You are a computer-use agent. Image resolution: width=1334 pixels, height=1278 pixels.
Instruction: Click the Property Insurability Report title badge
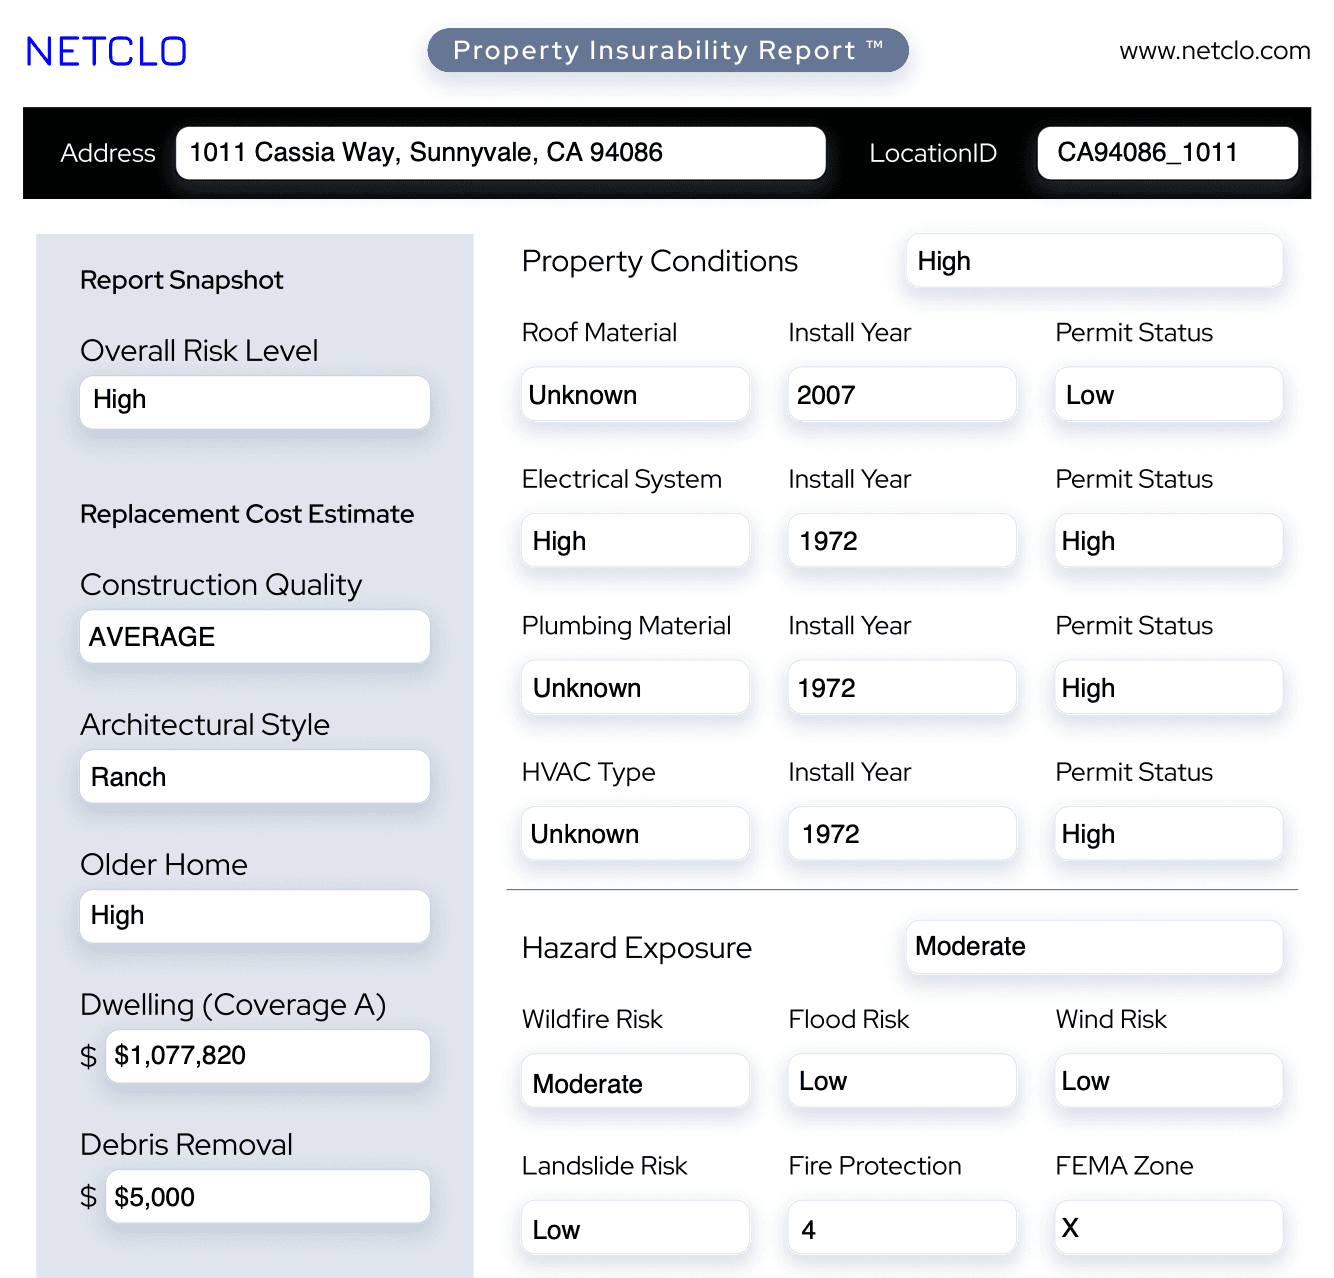pyautogui.click(x=667, y=51)
